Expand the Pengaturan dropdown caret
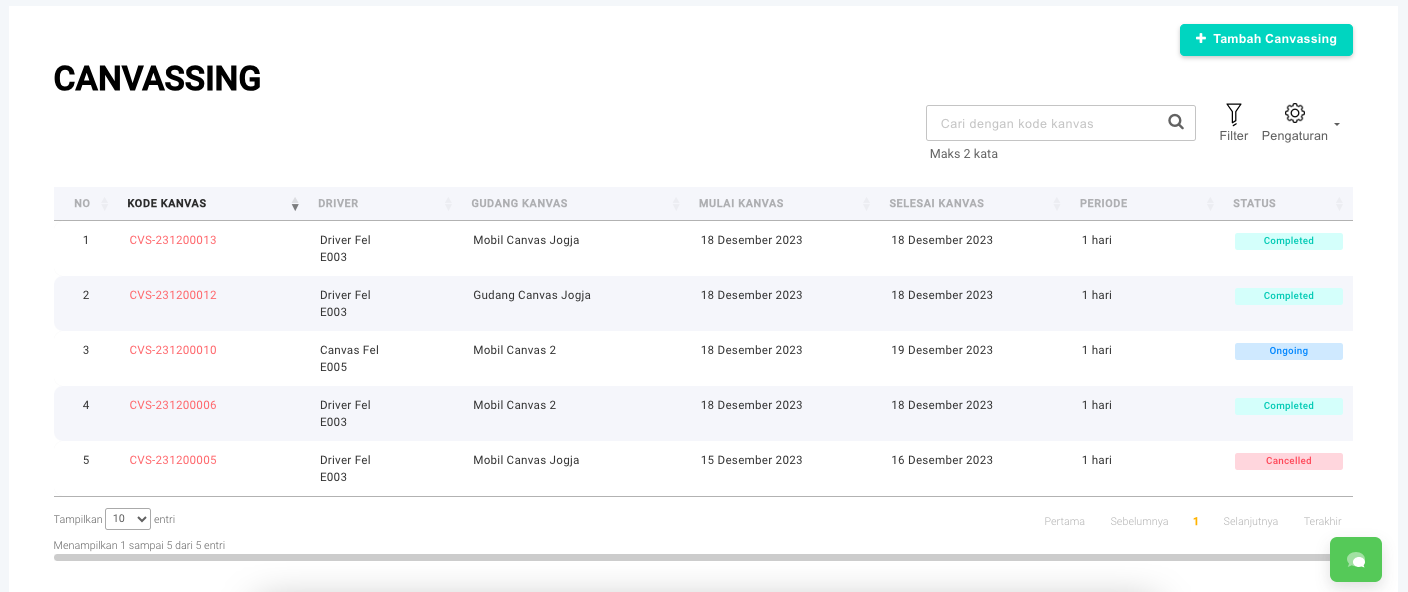Viewport: 1408px width, 592px height. (x=1337, y=125)
